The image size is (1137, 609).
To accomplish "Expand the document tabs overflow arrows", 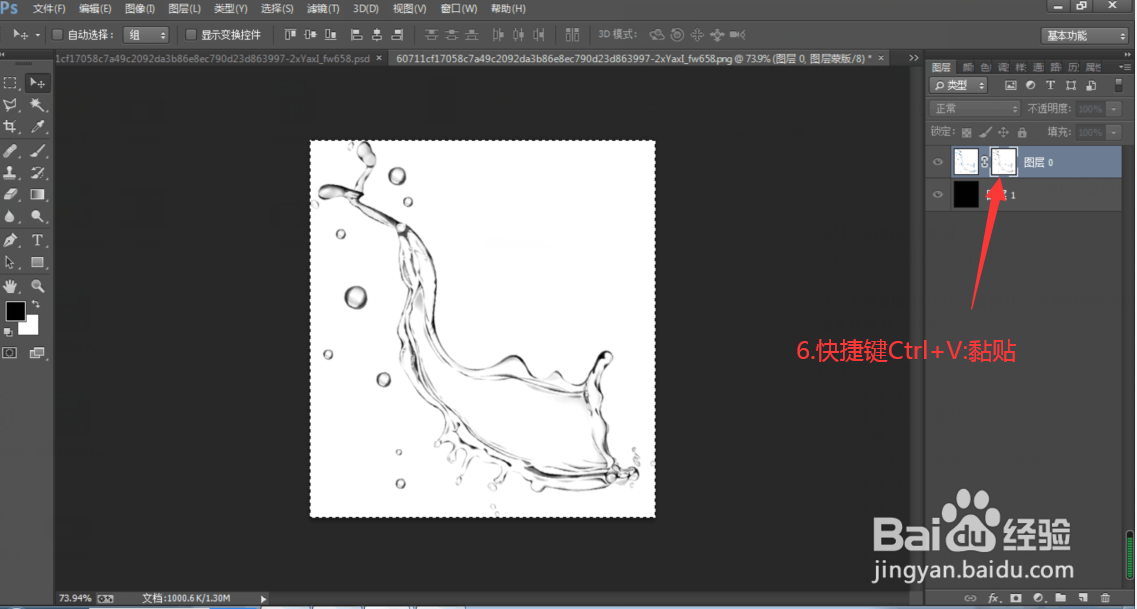I will point(913,58).
